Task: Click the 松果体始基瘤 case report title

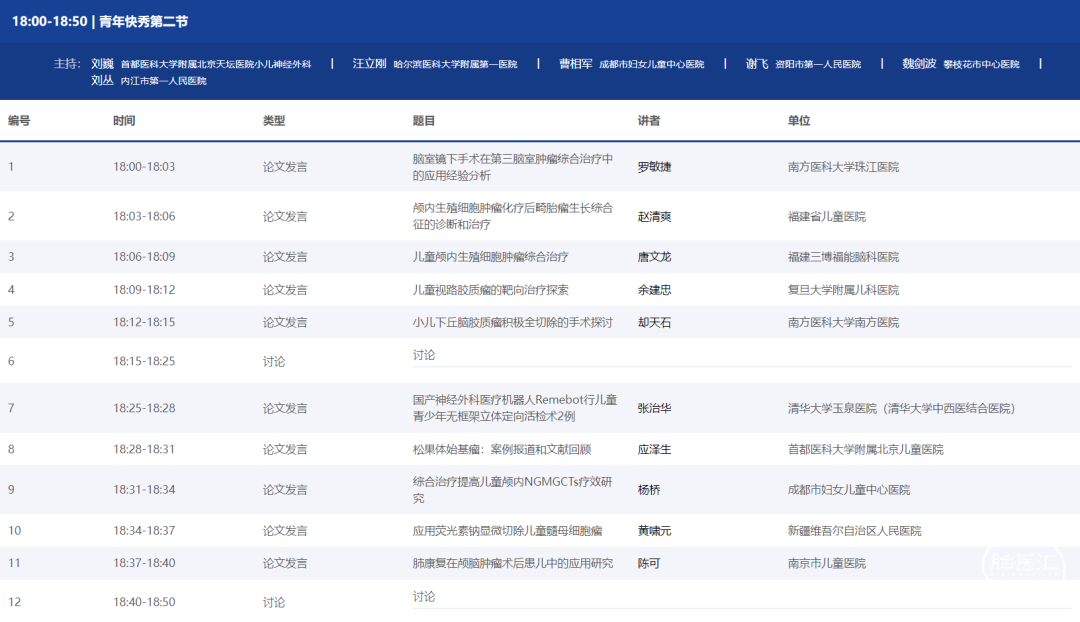Action: (x=501, y=450)
